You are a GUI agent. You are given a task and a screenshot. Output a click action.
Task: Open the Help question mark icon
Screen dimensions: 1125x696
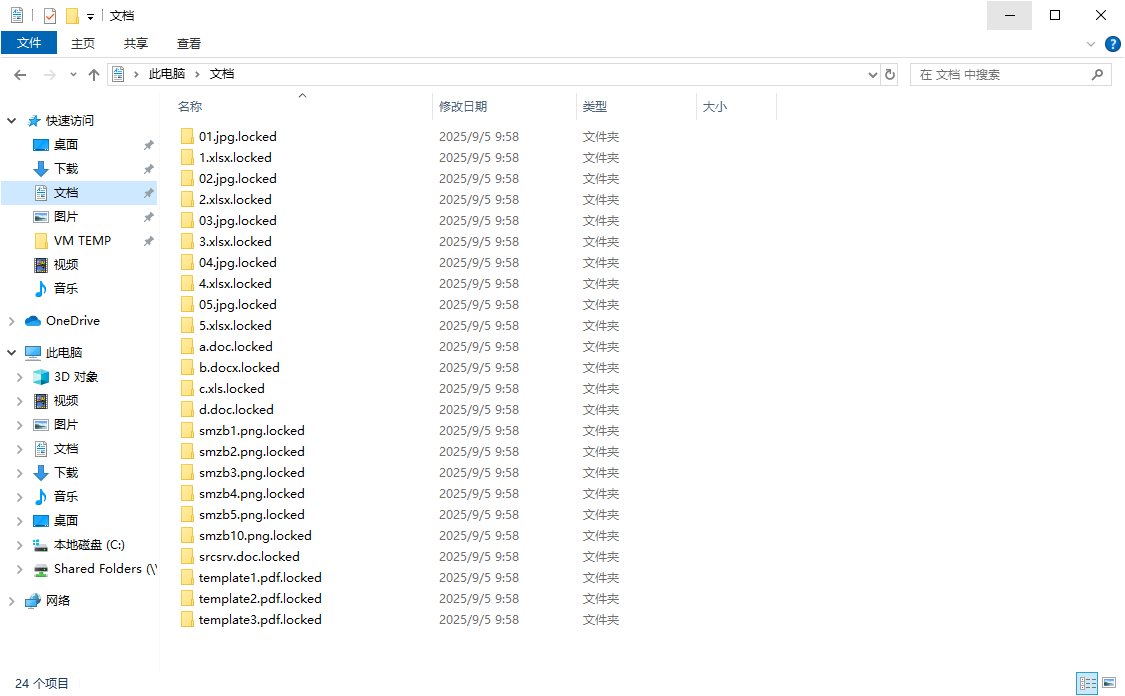pos(1112,44)
